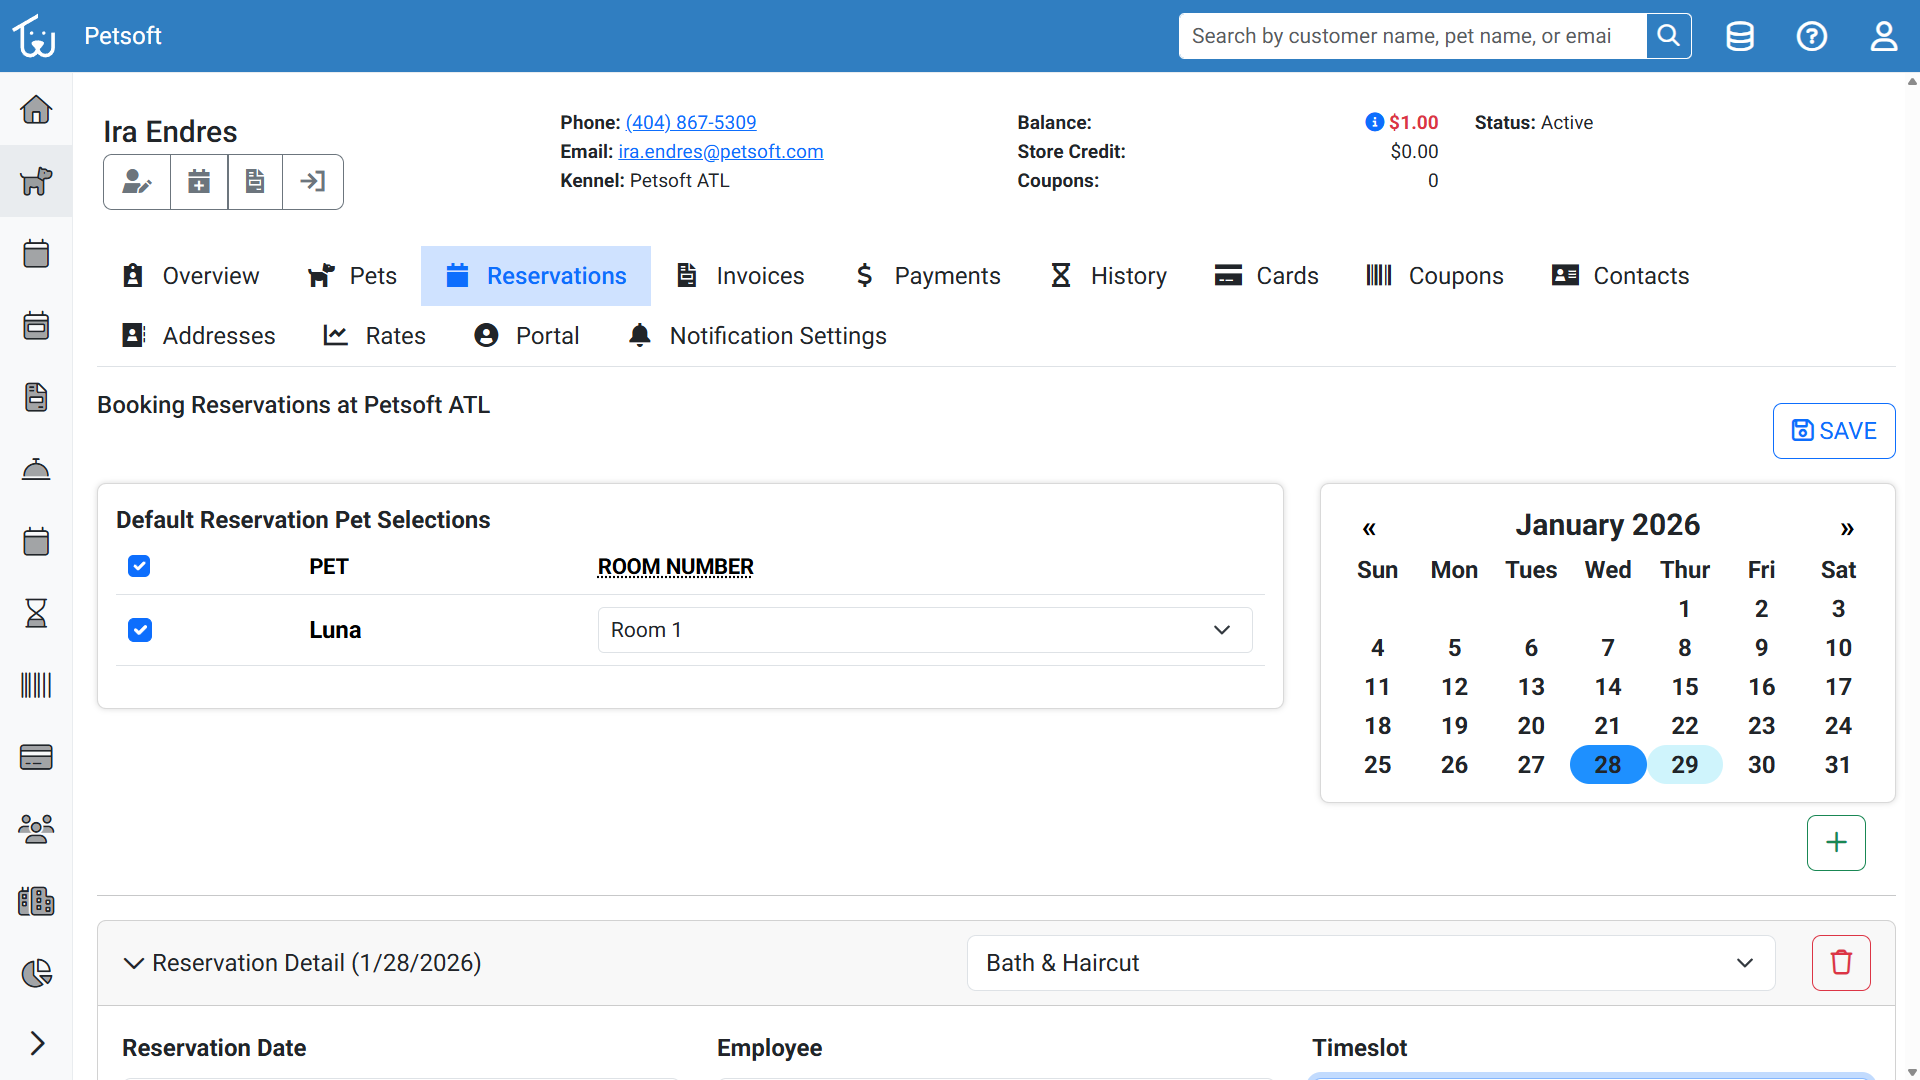Uncheck Luna's reservation checkbox
The height and width of the screenshot is (1080, 1920).
[139, 630]
